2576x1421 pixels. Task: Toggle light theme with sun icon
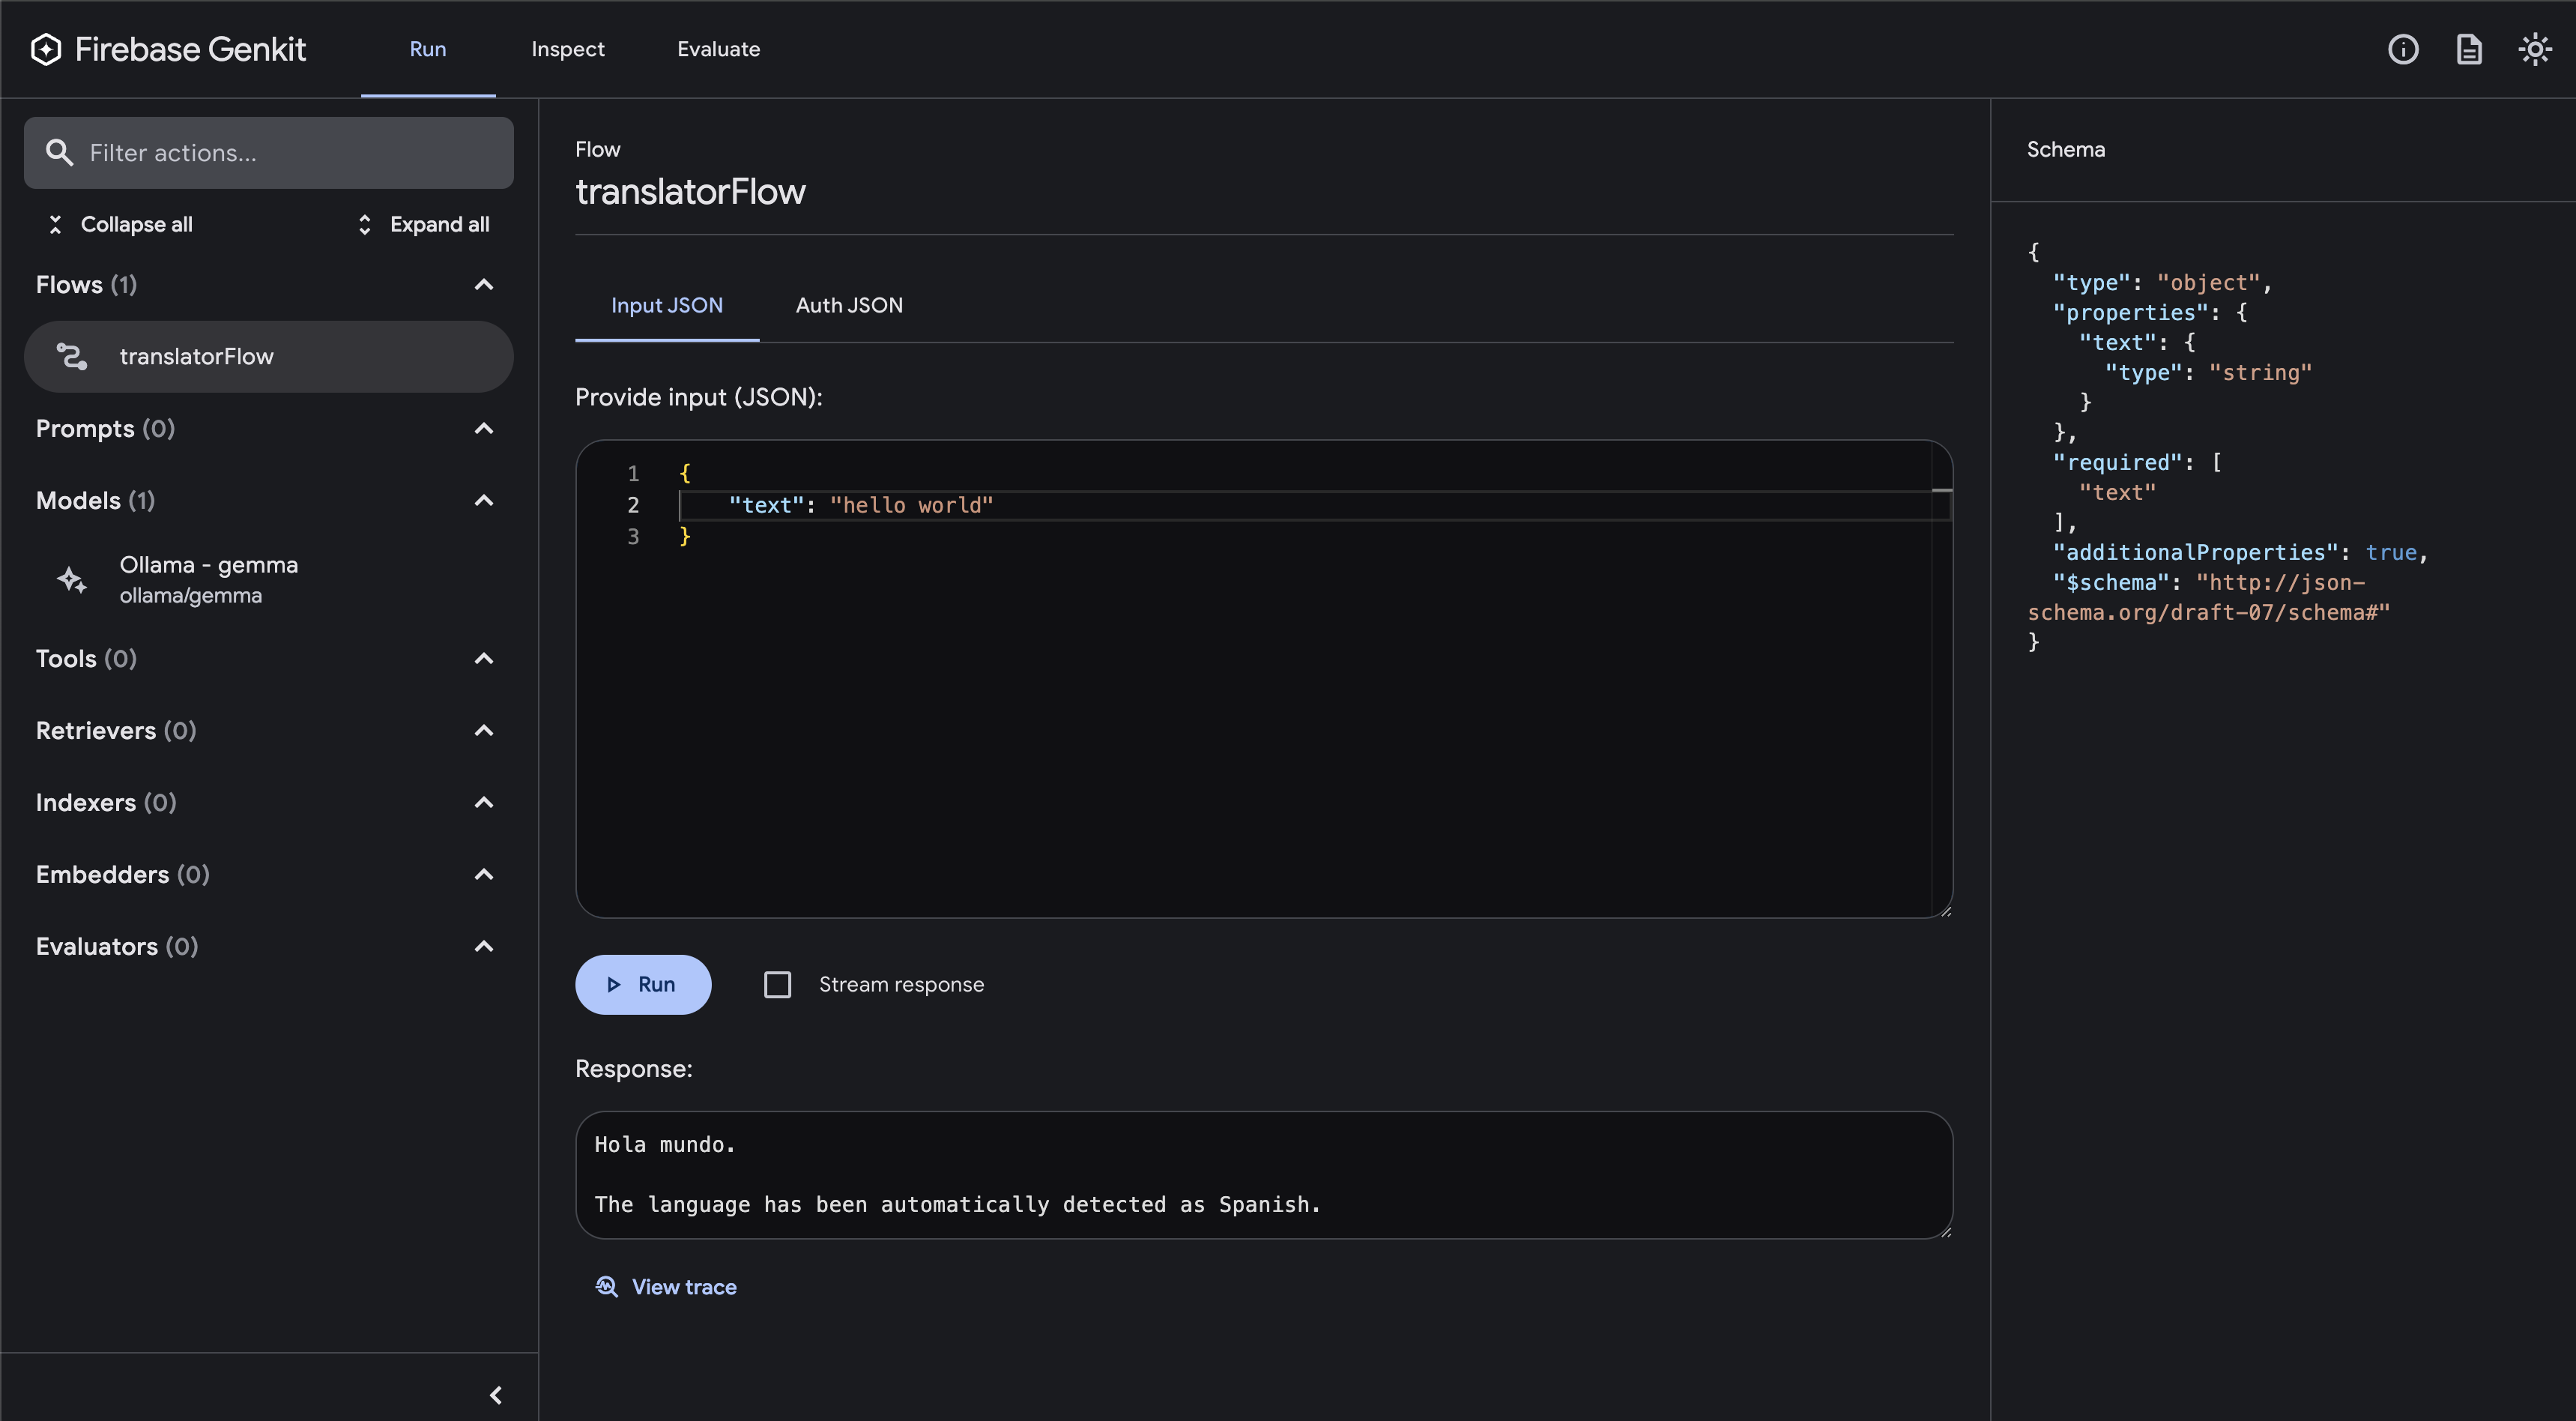[x=2535, y=49]
